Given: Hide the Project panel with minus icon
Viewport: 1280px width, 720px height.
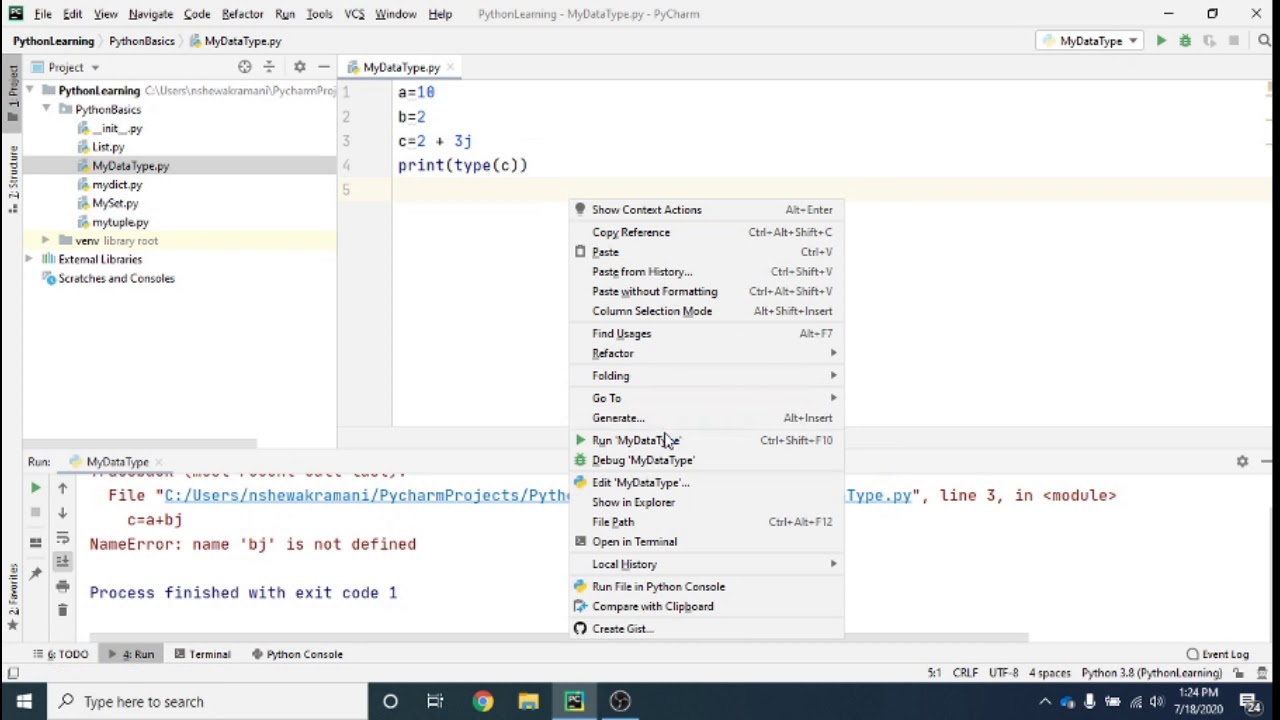Looking at the screenshot, I should tap(323, 67).
